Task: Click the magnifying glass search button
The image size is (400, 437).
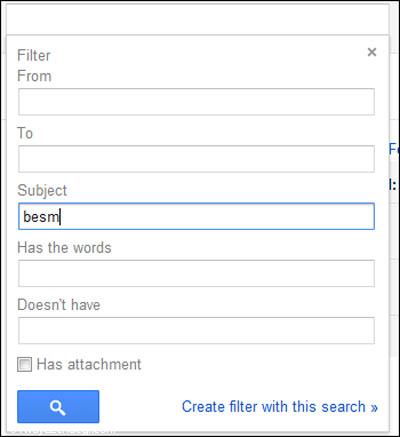Action: (58, 406)
